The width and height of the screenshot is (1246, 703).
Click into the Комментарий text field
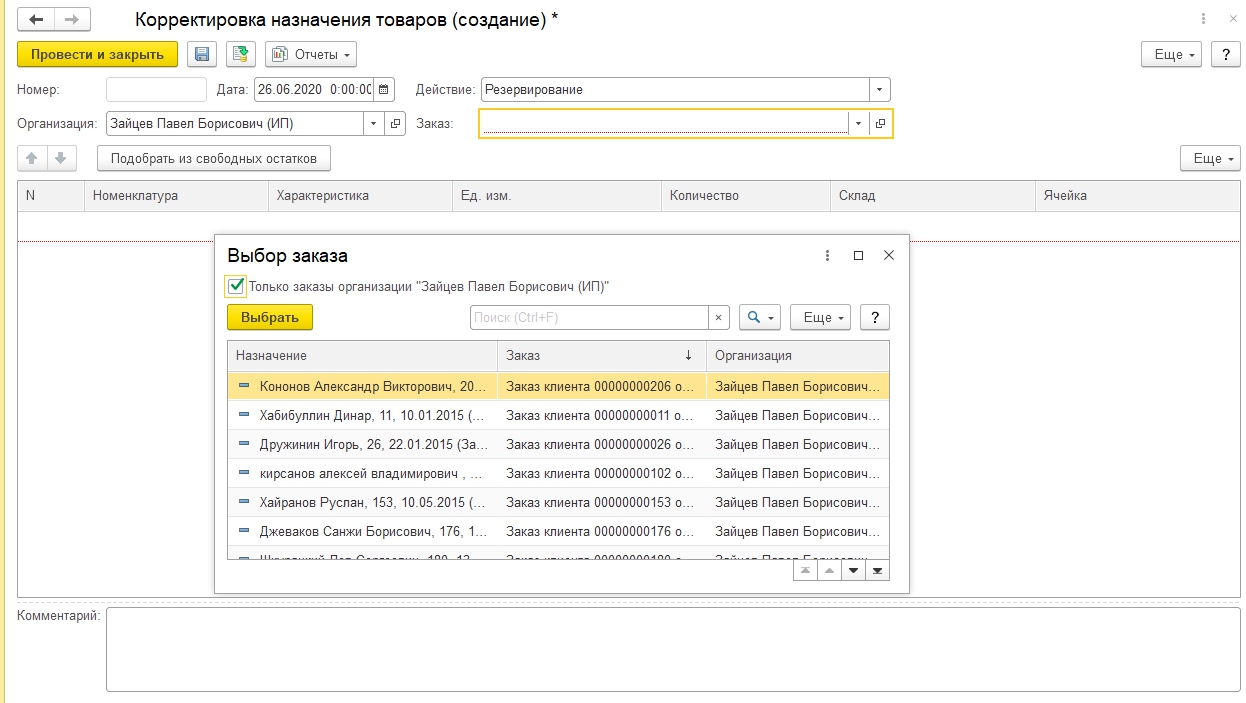672,649
